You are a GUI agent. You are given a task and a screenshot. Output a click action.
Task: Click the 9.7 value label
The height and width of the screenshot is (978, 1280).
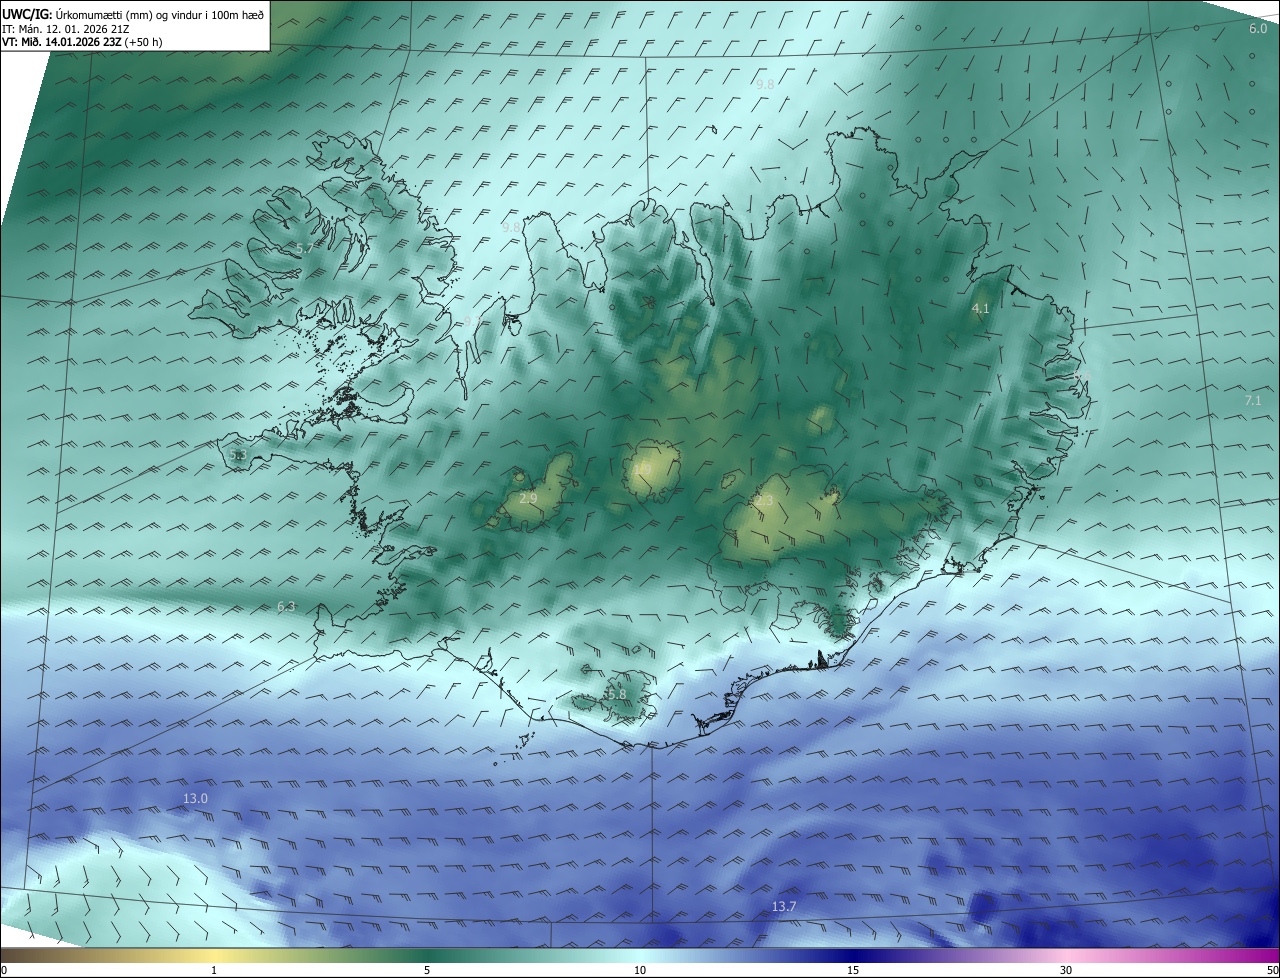pos(473,321)
